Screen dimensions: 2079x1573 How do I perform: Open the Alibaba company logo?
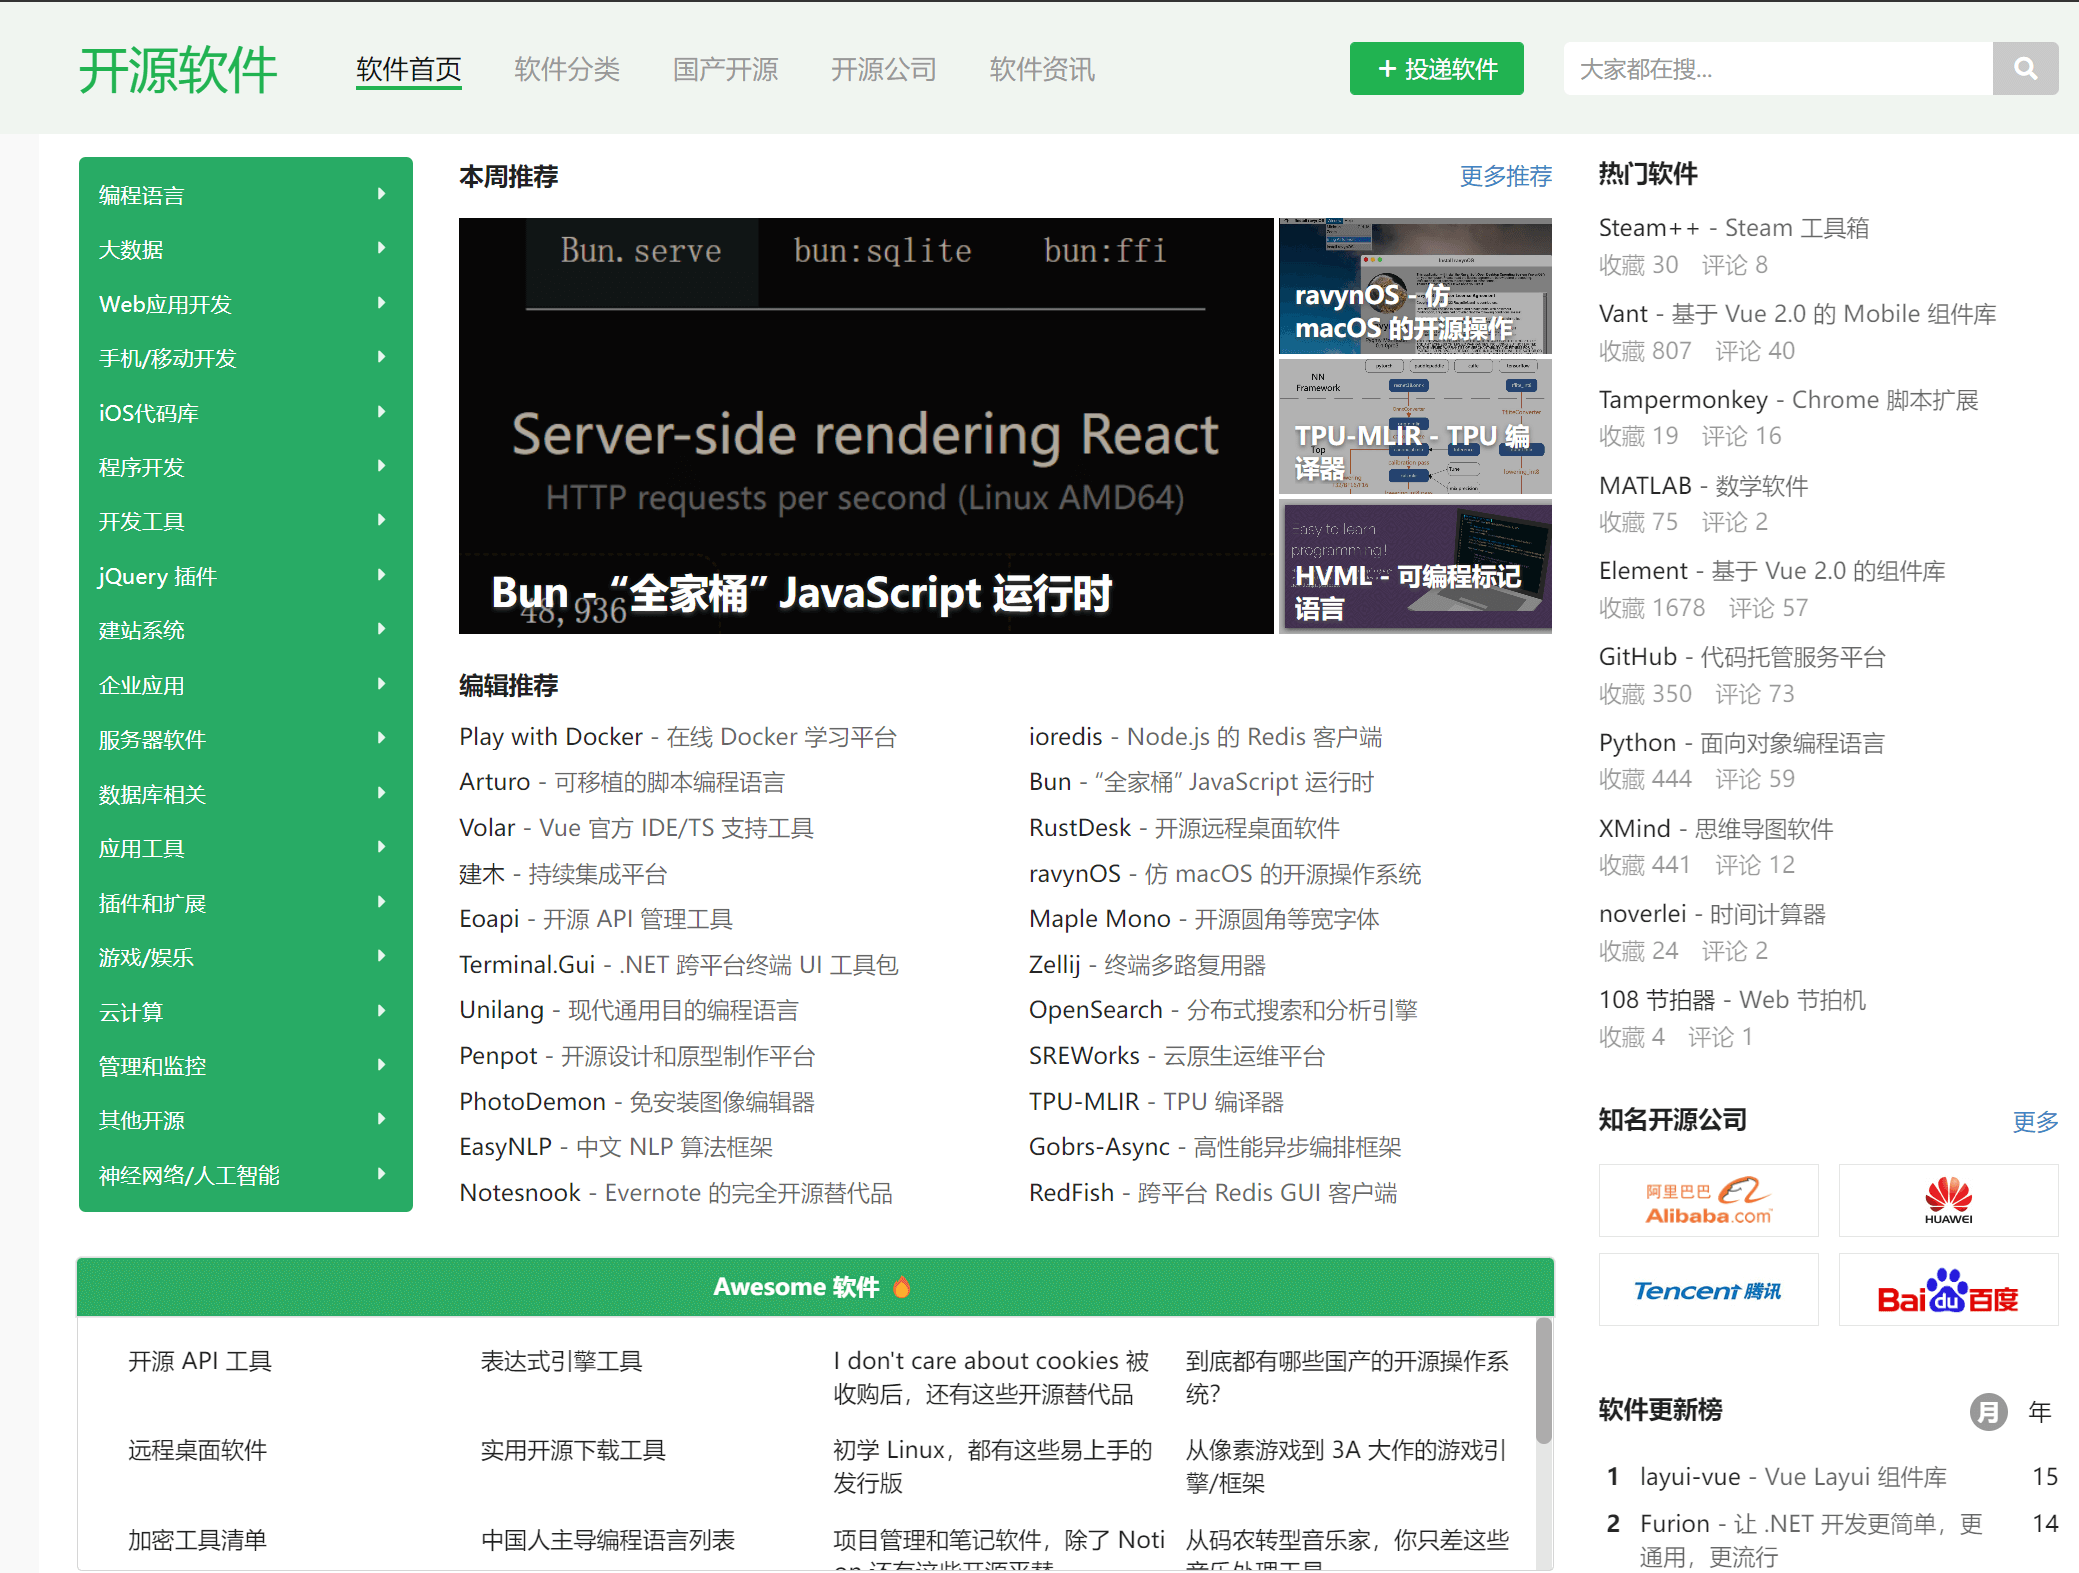coord(1708,1200)
